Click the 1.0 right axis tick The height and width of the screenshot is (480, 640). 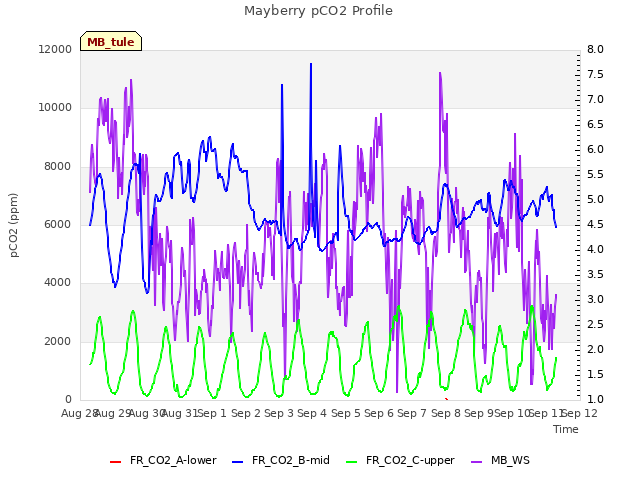point(595,399)
